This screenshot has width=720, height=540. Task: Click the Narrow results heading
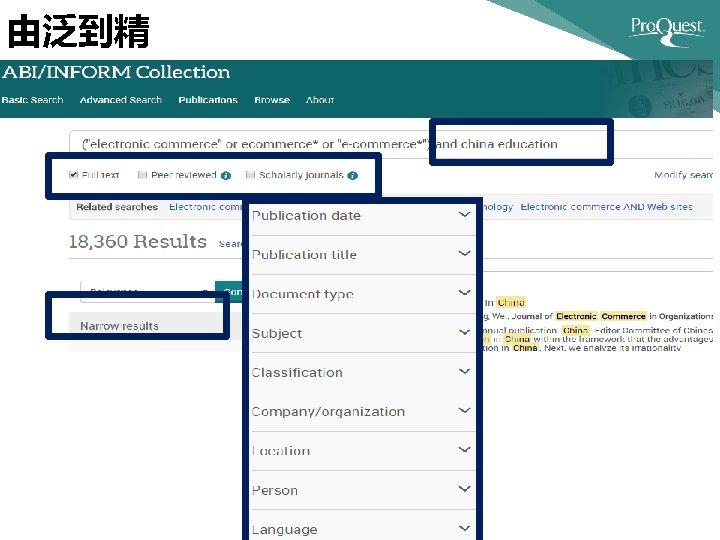pyautogui.click(x=119, y=326)
